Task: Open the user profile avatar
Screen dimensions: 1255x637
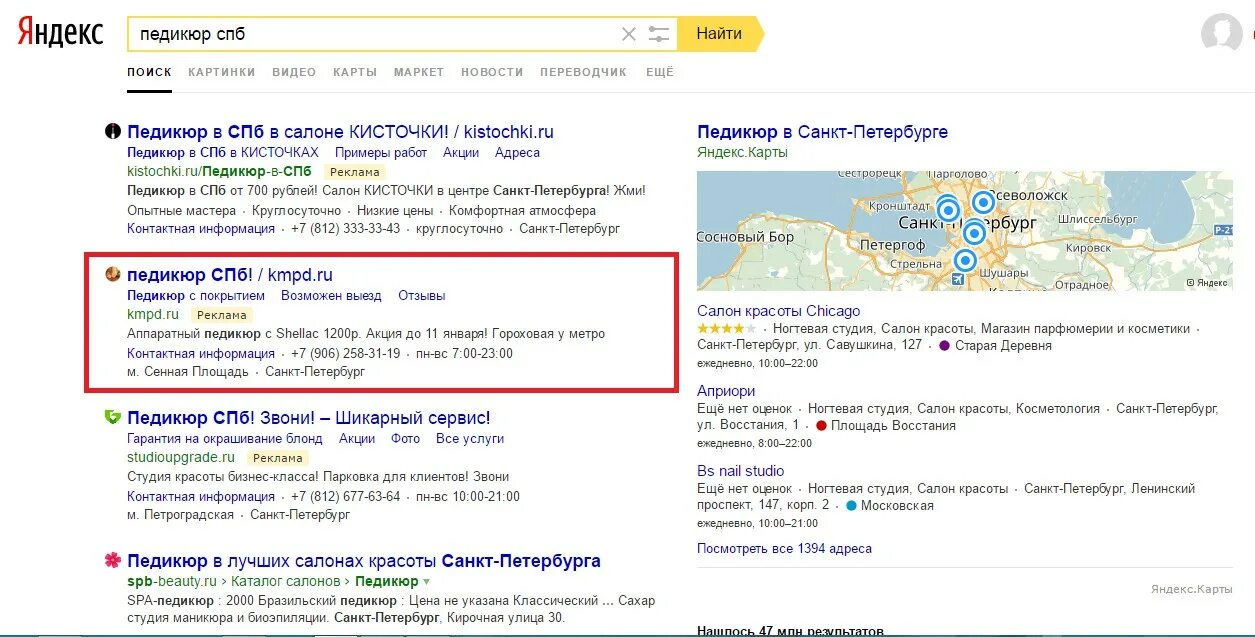Action: (x=1221, y=33)
